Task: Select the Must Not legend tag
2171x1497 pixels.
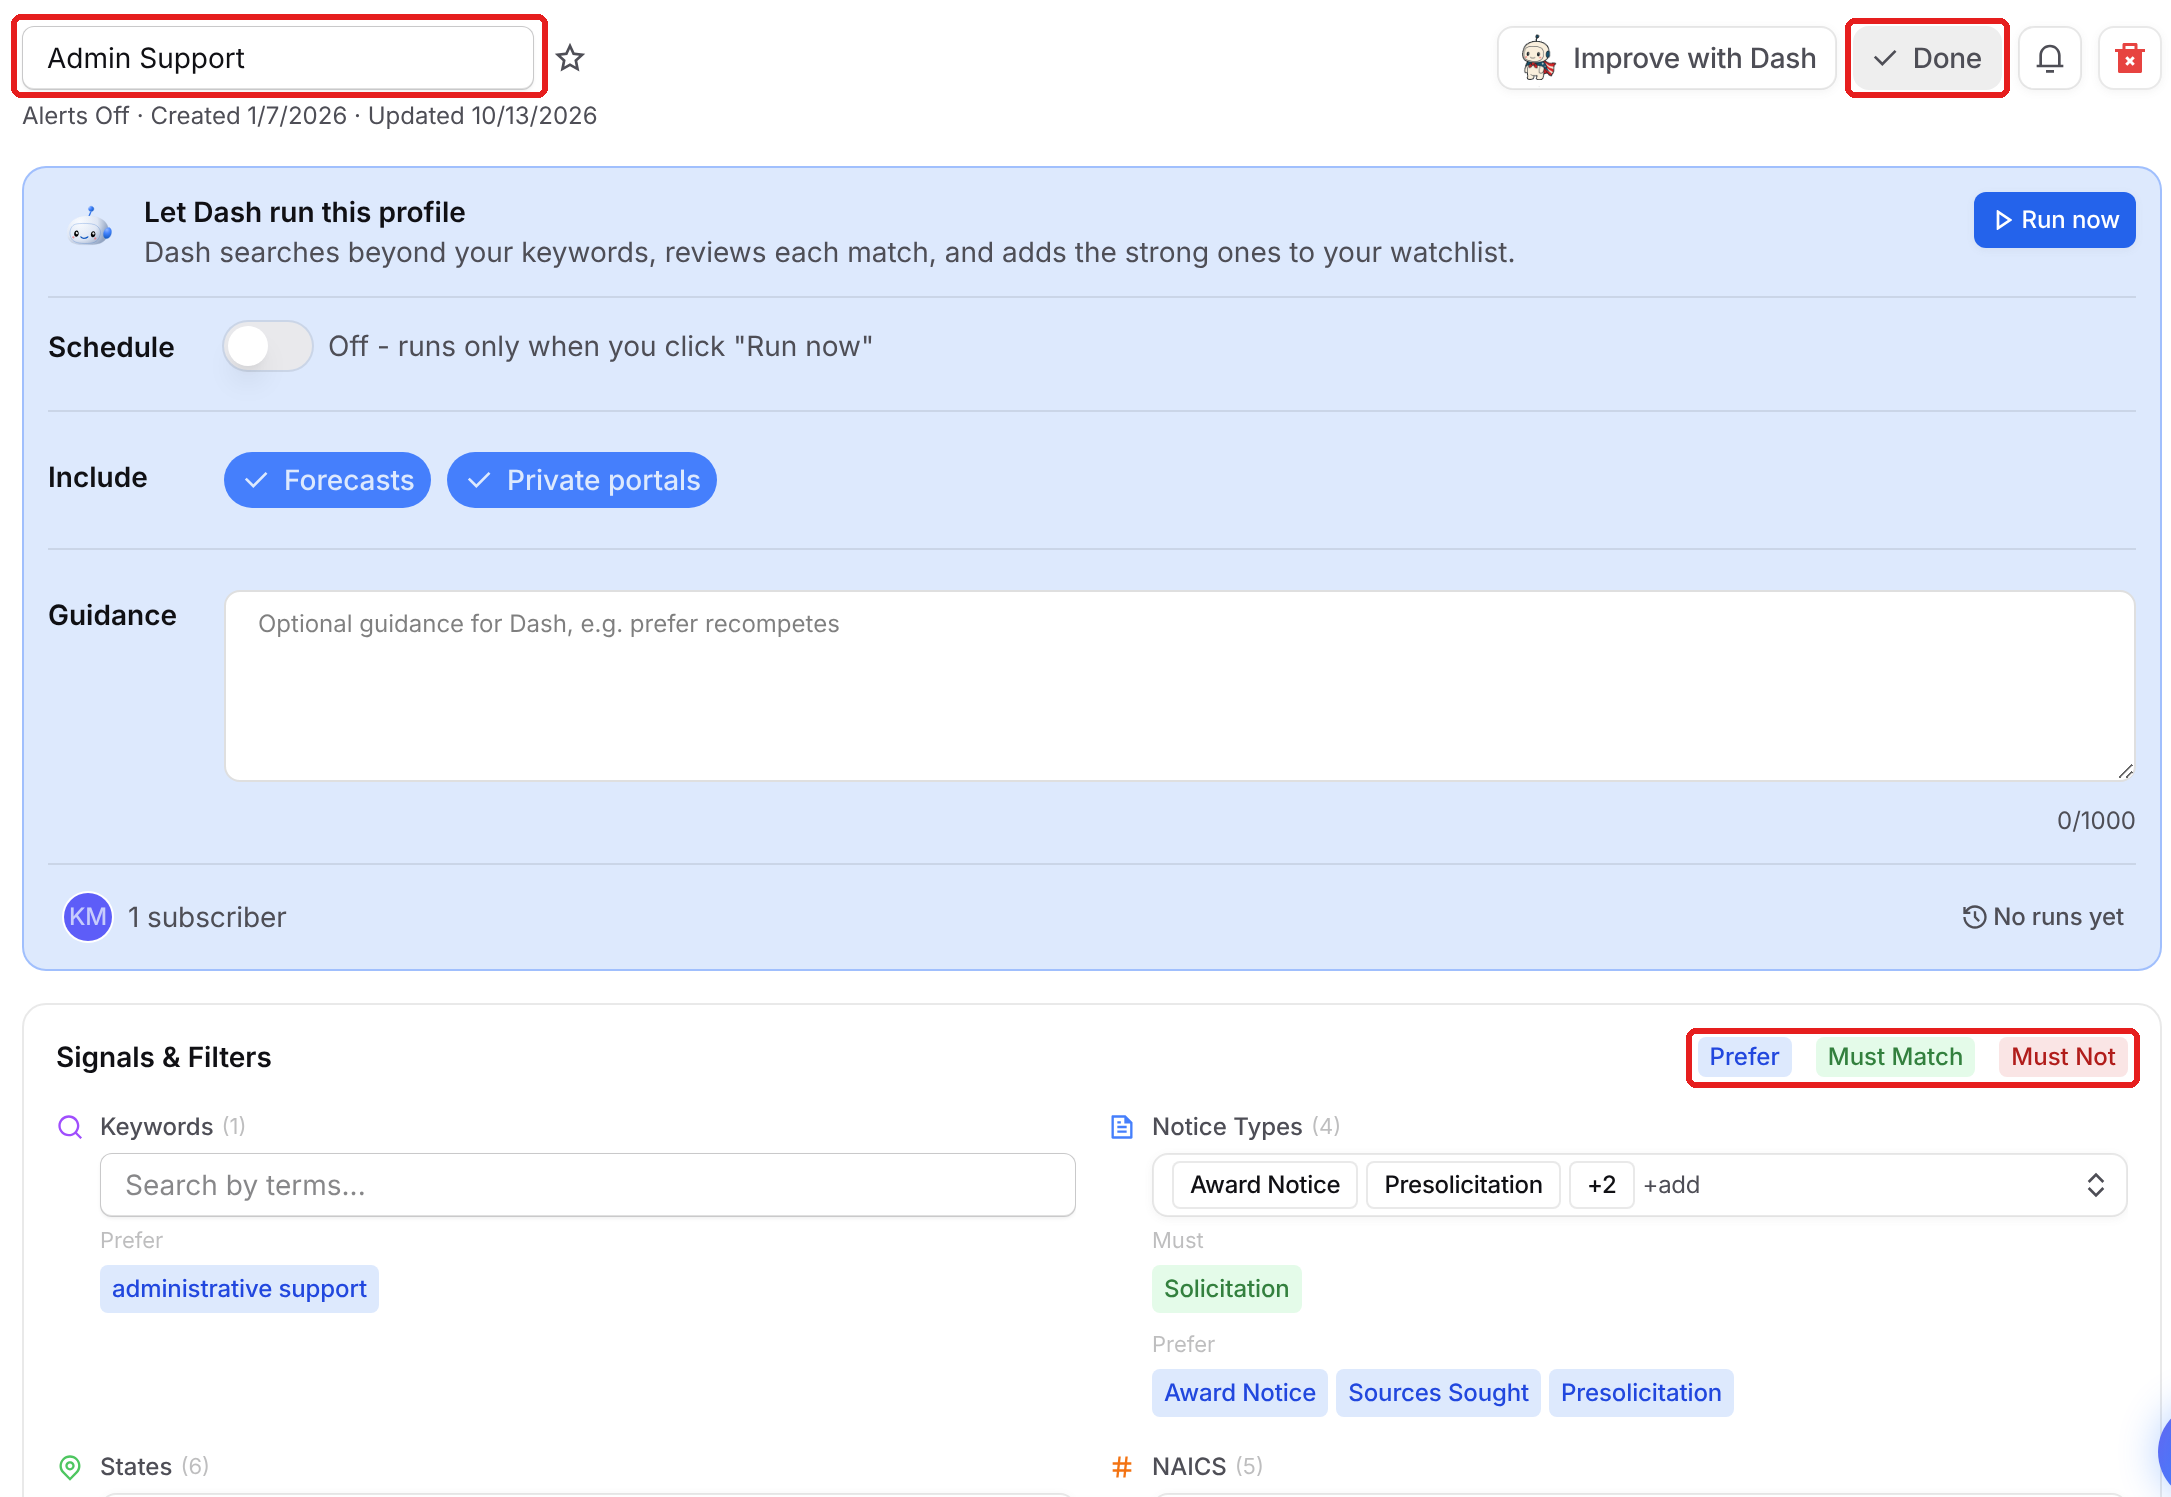Action: point(2063,1057)
